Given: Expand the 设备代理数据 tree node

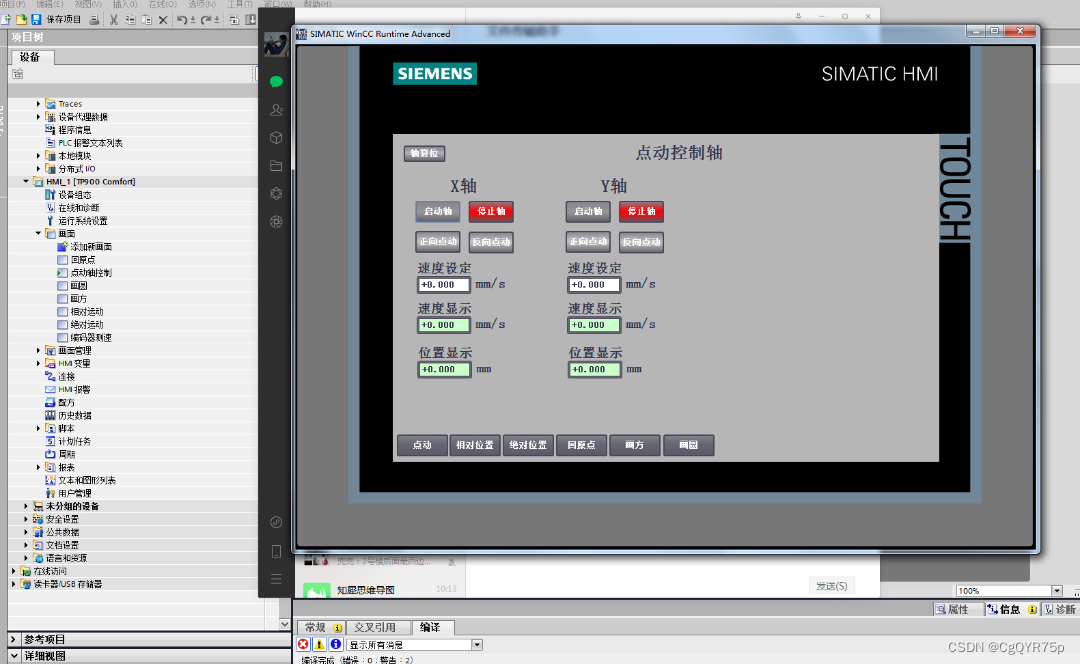Looking at the screenshot, I should (39, 116).
